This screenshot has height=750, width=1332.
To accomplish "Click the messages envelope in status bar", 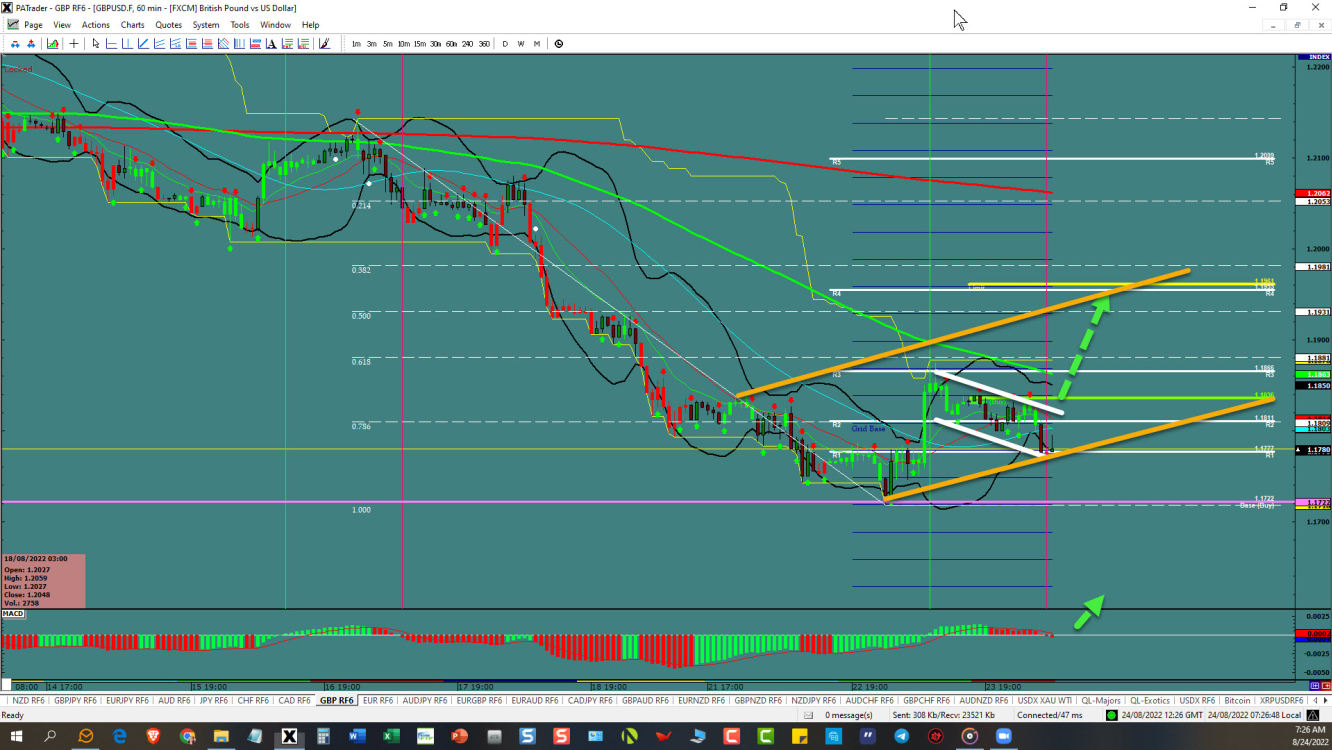I will point(808,715).
